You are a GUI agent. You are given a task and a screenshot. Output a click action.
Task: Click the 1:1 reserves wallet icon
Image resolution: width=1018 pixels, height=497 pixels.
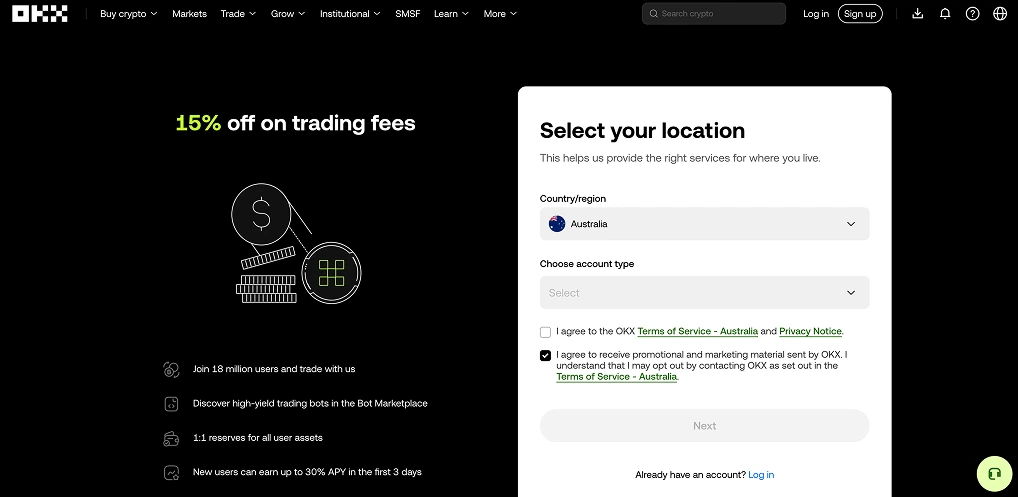[171, 438]
